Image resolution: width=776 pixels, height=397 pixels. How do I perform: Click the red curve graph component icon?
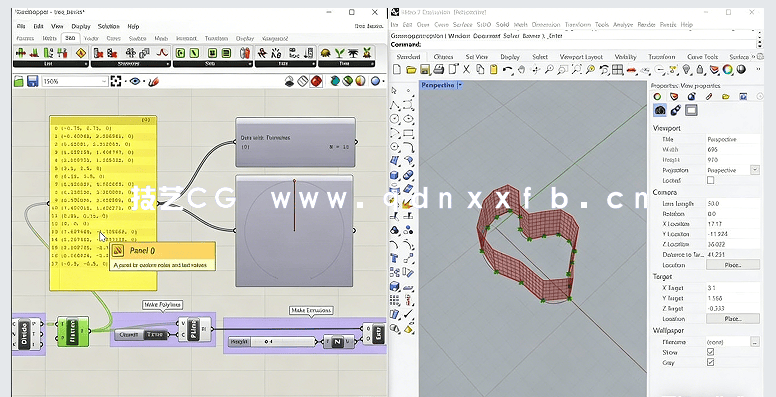[162, 52]
